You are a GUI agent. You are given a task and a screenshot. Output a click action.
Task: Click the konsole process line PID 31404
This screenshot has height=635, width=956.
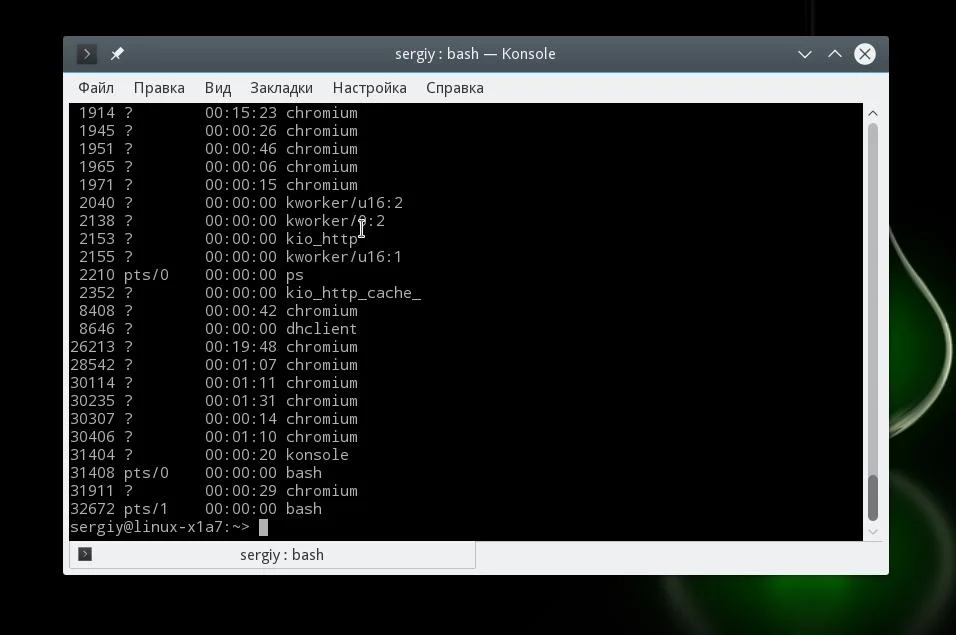pyautogui.click(x=209, y=455)
